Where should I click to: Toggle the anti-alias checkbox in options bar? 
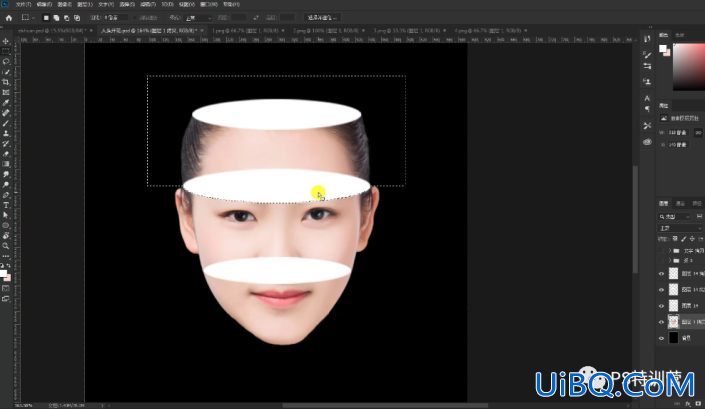(135, 18)
